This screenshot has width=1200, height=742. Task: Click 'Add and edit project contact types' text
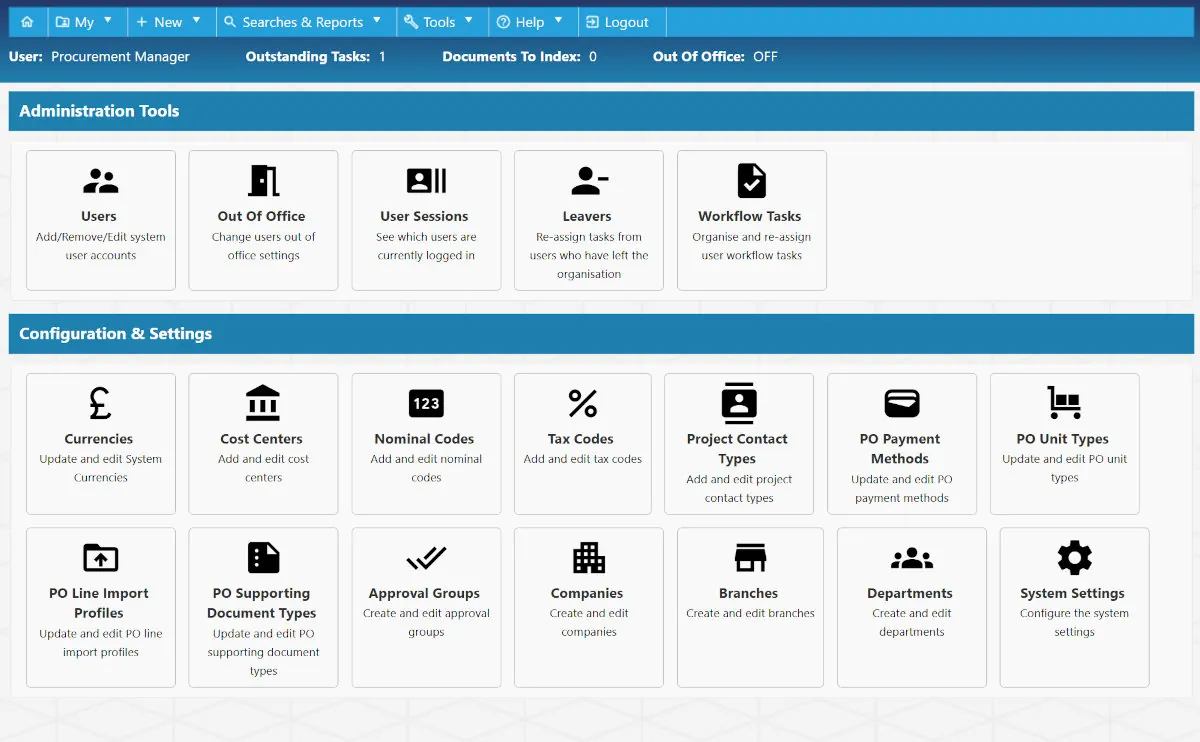coord(739,488)
